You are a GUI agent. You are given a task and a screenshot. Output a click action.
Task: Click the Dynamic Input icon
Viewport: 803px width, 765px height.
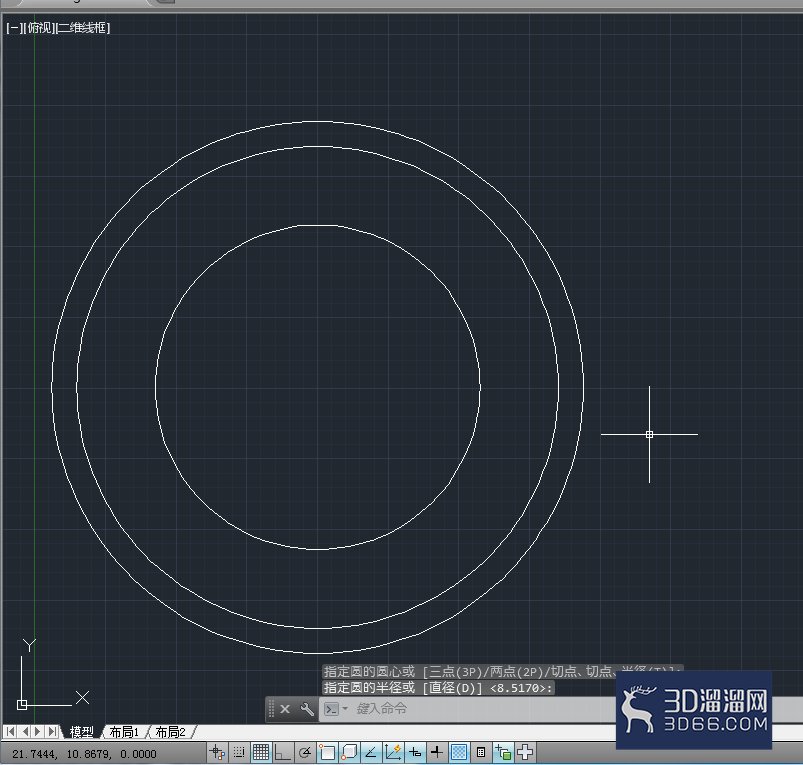[x=415, y=752]
